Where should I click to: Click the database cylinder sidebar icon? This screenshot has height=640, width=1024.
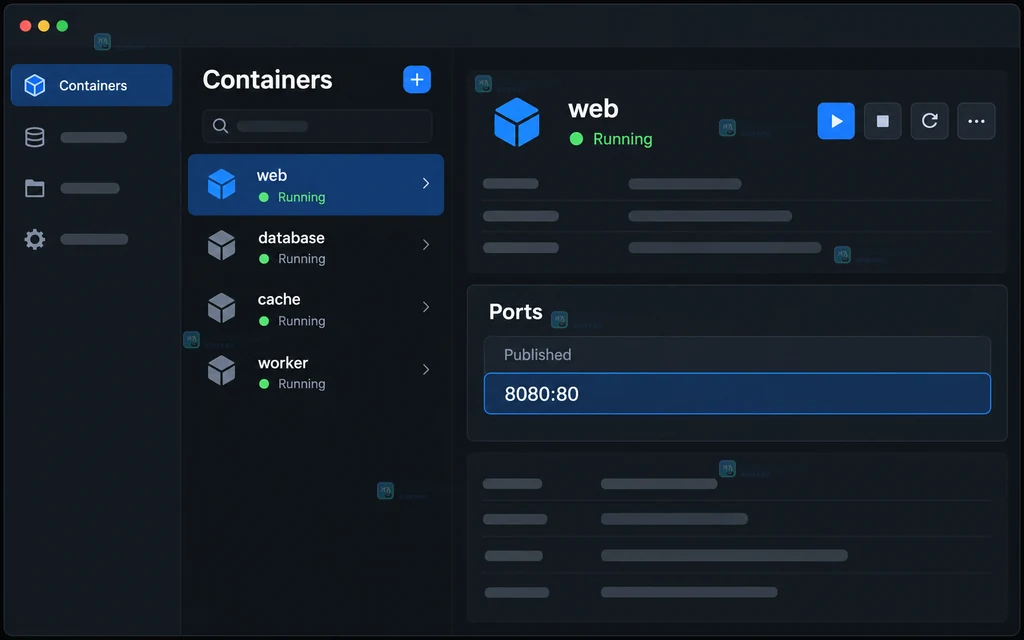click(x=35, y=137)
